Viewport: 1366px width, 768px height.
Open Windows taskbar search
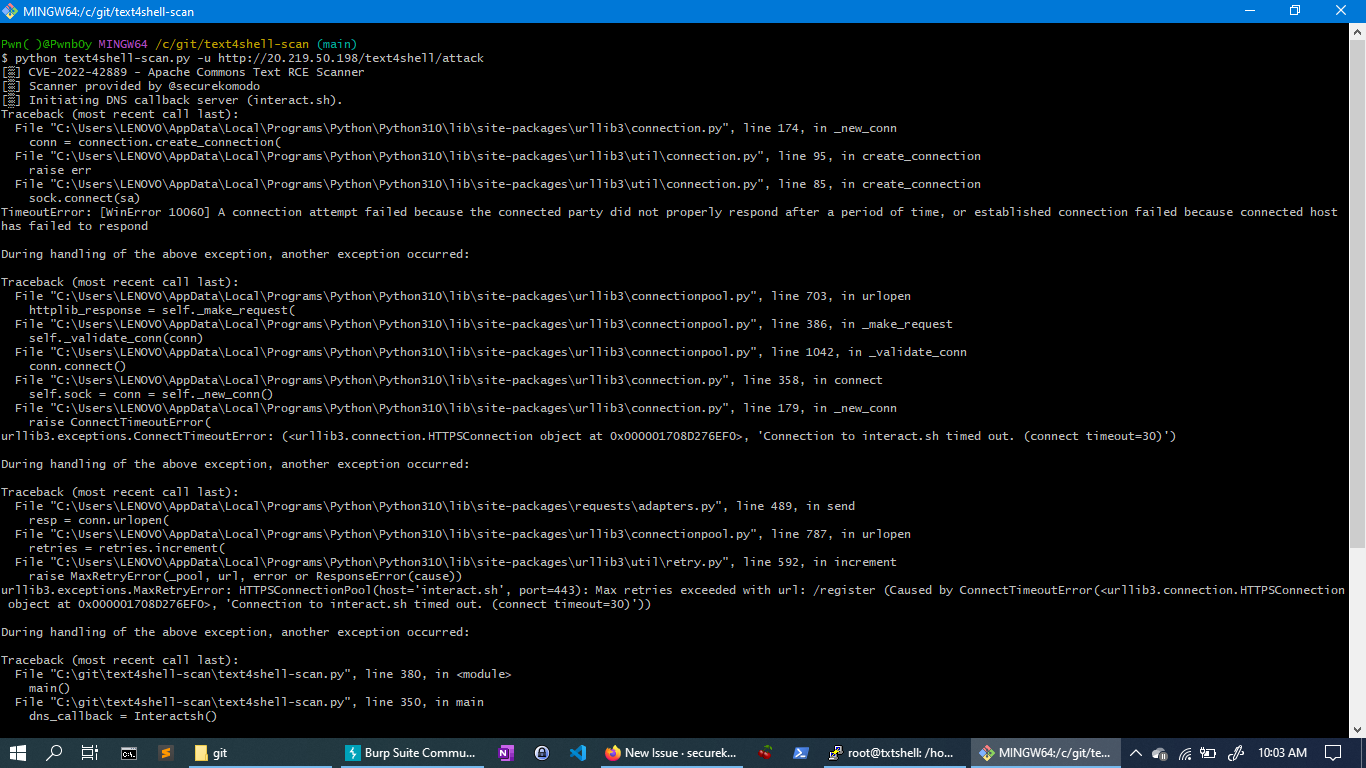55,753
